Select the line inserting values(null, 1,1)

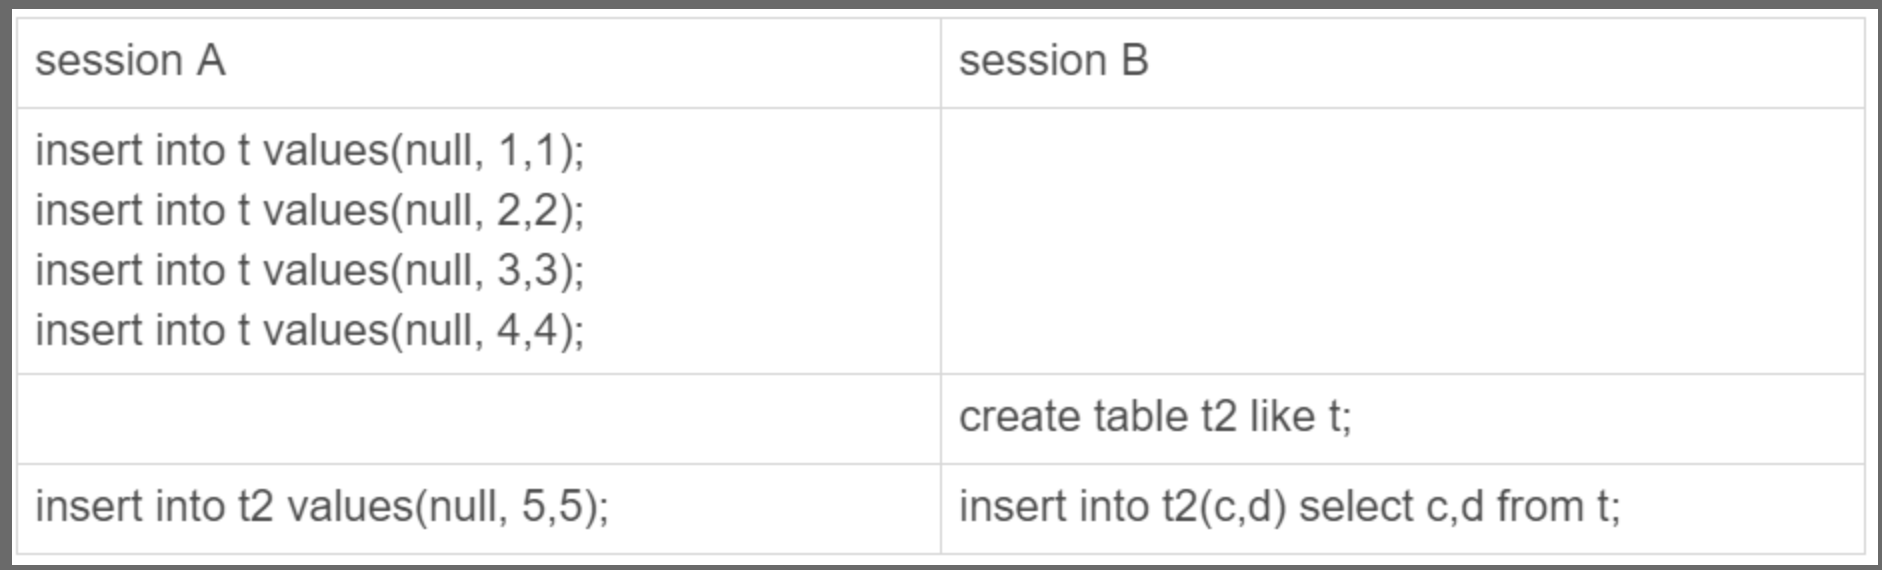(x=310, y=151)
